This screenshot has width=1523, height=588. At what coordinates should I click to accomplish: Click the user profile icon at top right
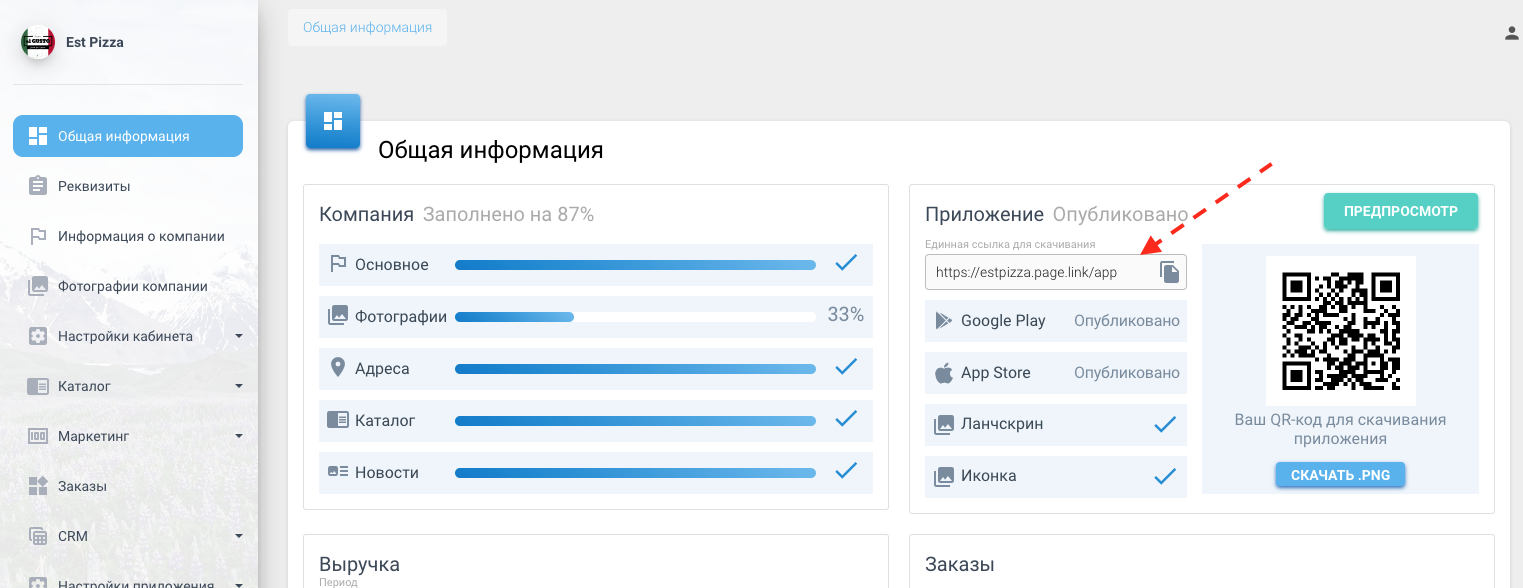(1512, 33)
